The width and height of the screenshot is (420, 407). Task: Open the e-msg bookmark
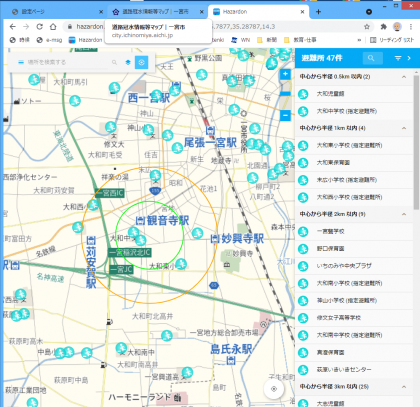coord(49,40)
